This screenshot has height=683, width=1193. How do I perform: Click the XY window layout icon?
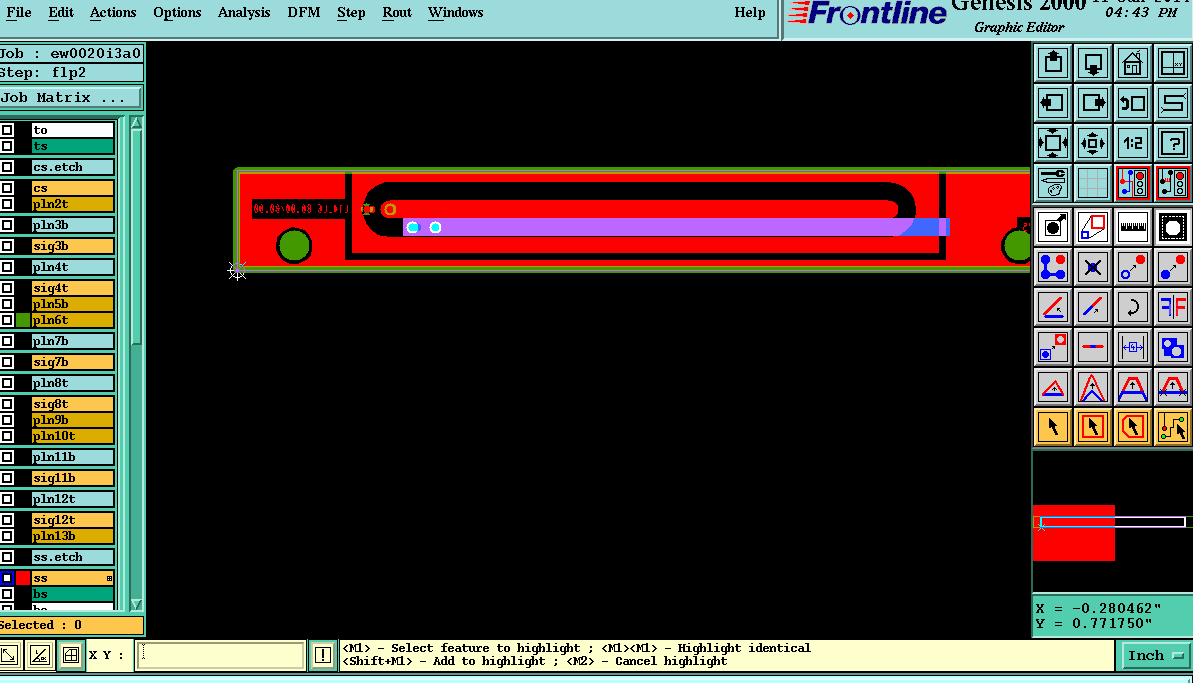tap(1172, 62)
